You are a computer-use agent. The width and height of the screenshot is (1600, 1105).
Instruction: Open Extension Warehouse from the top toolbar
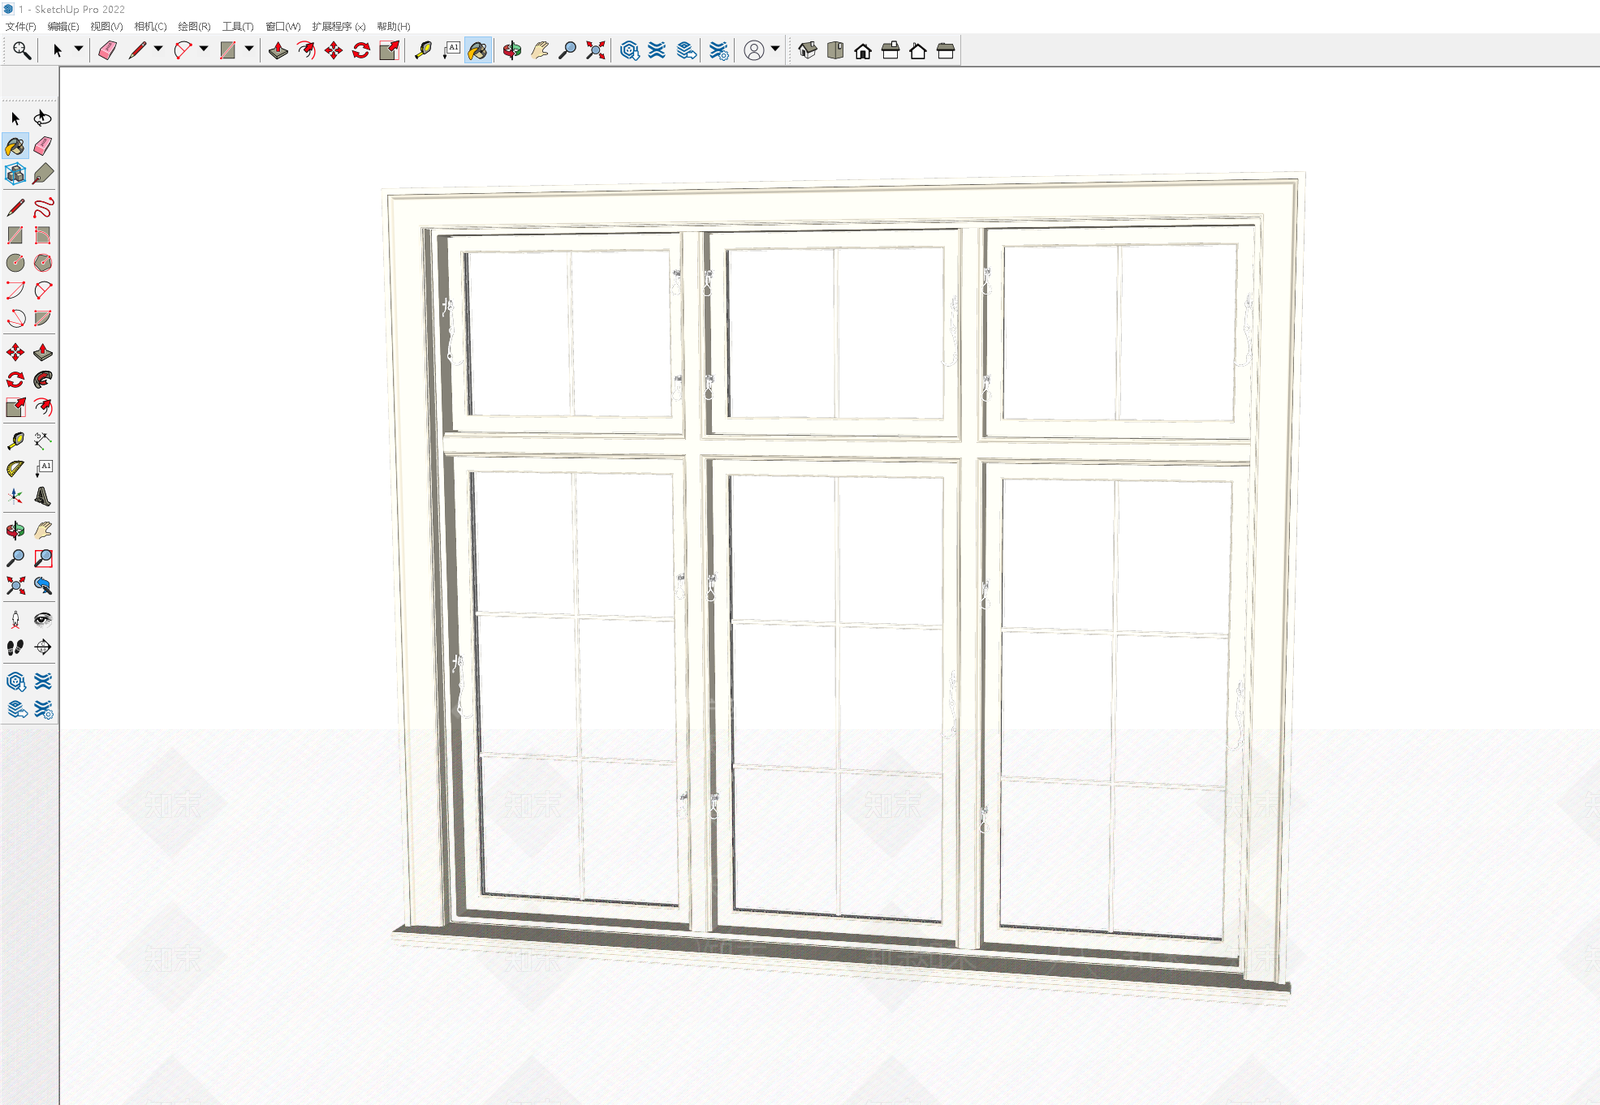657,50
